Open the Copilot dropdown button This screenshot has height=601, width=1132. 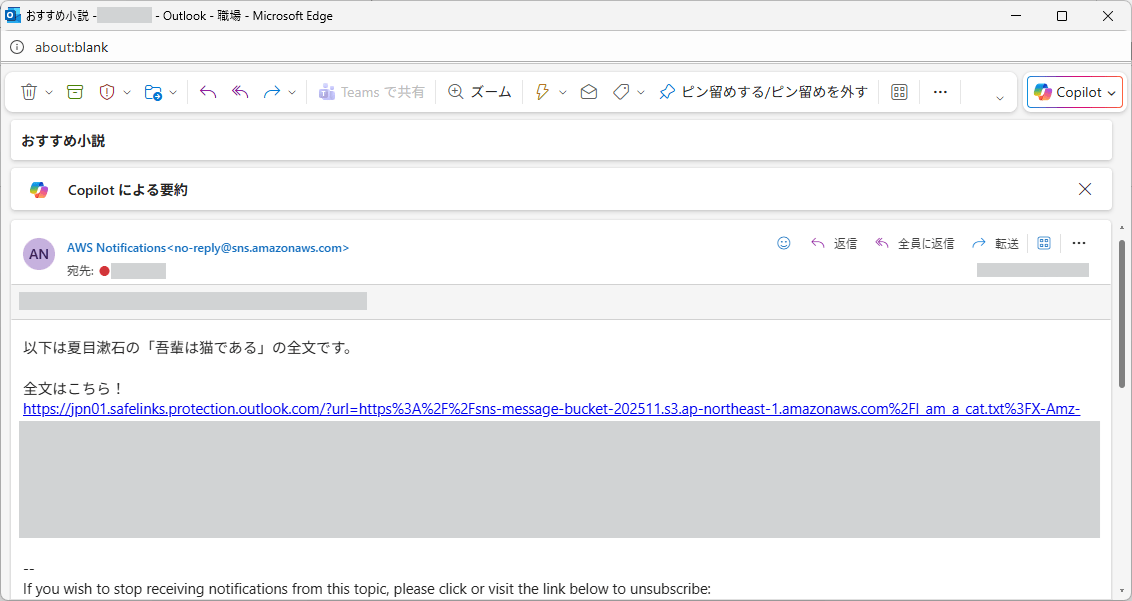(1075, 92)
